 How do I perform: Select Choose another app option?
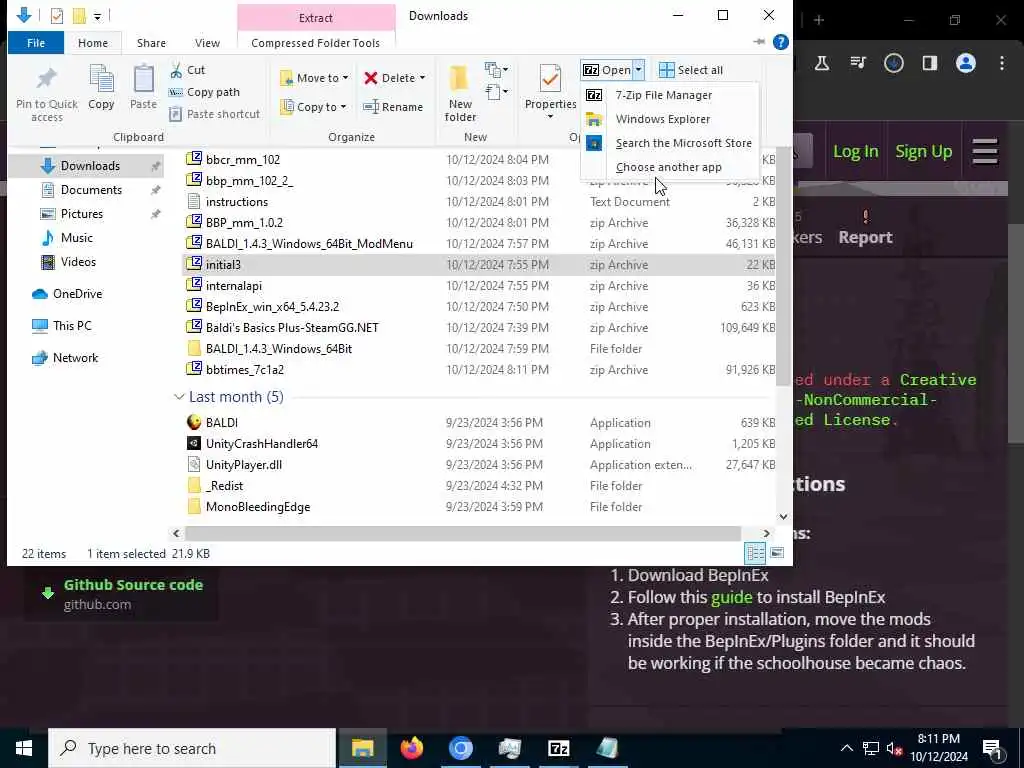coord(668,167)
